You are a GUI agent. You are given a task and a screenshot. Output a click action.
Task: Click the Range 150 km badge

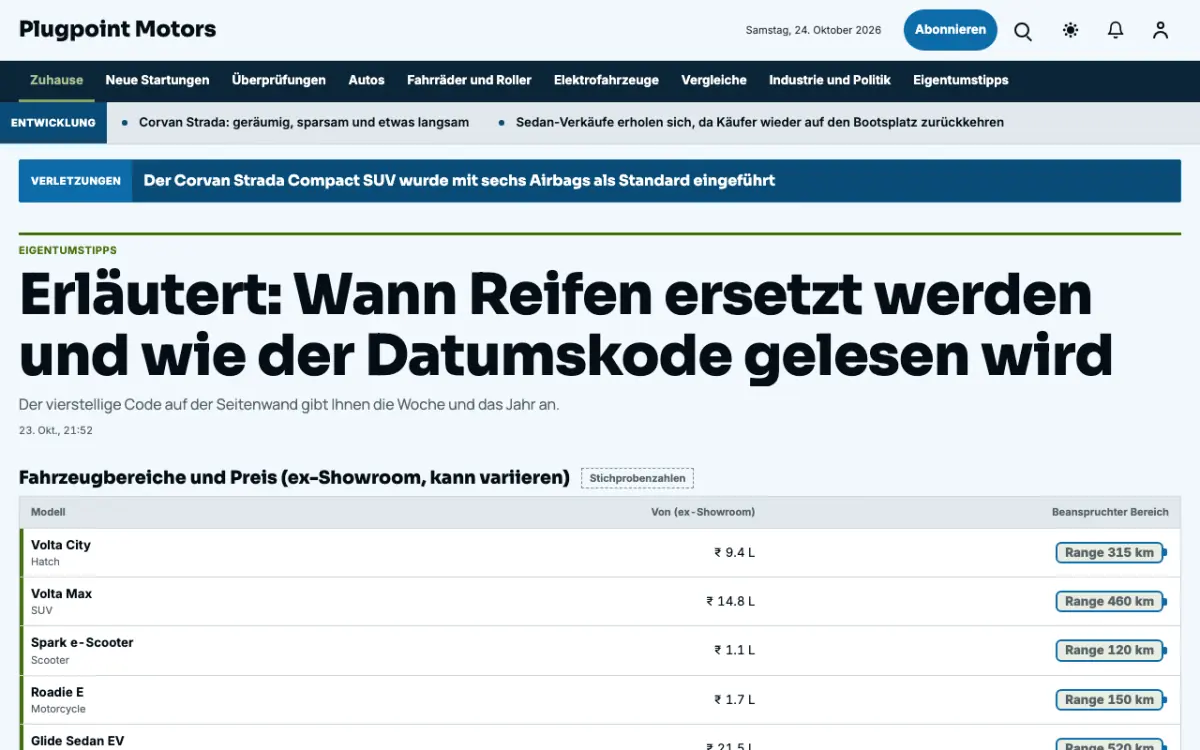(1110, 700)
